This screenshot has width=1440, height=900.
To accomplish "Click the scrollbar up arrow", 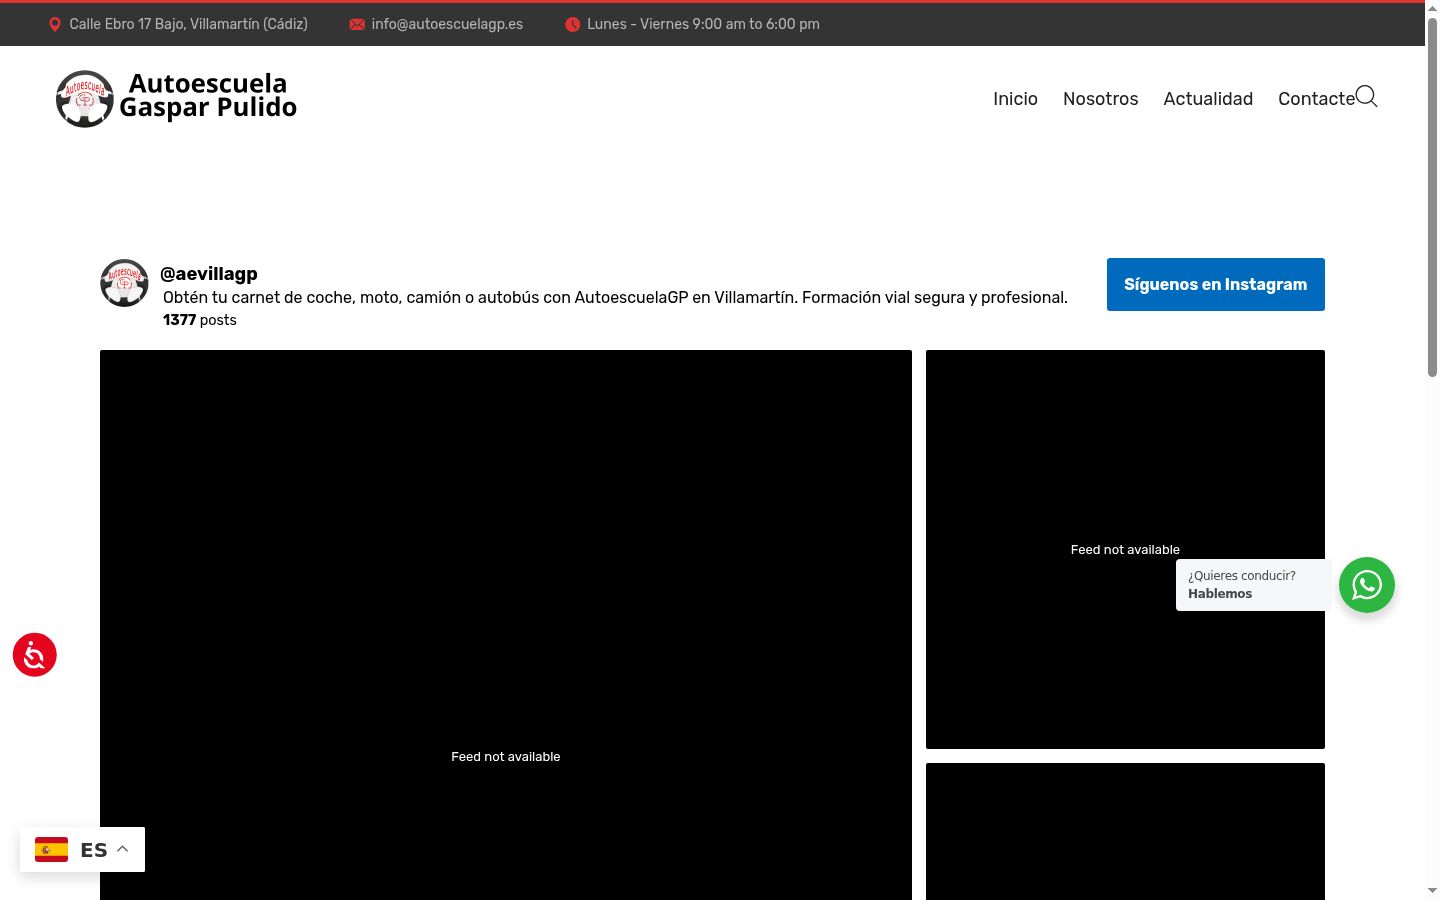I will [x=1432, y=9].
